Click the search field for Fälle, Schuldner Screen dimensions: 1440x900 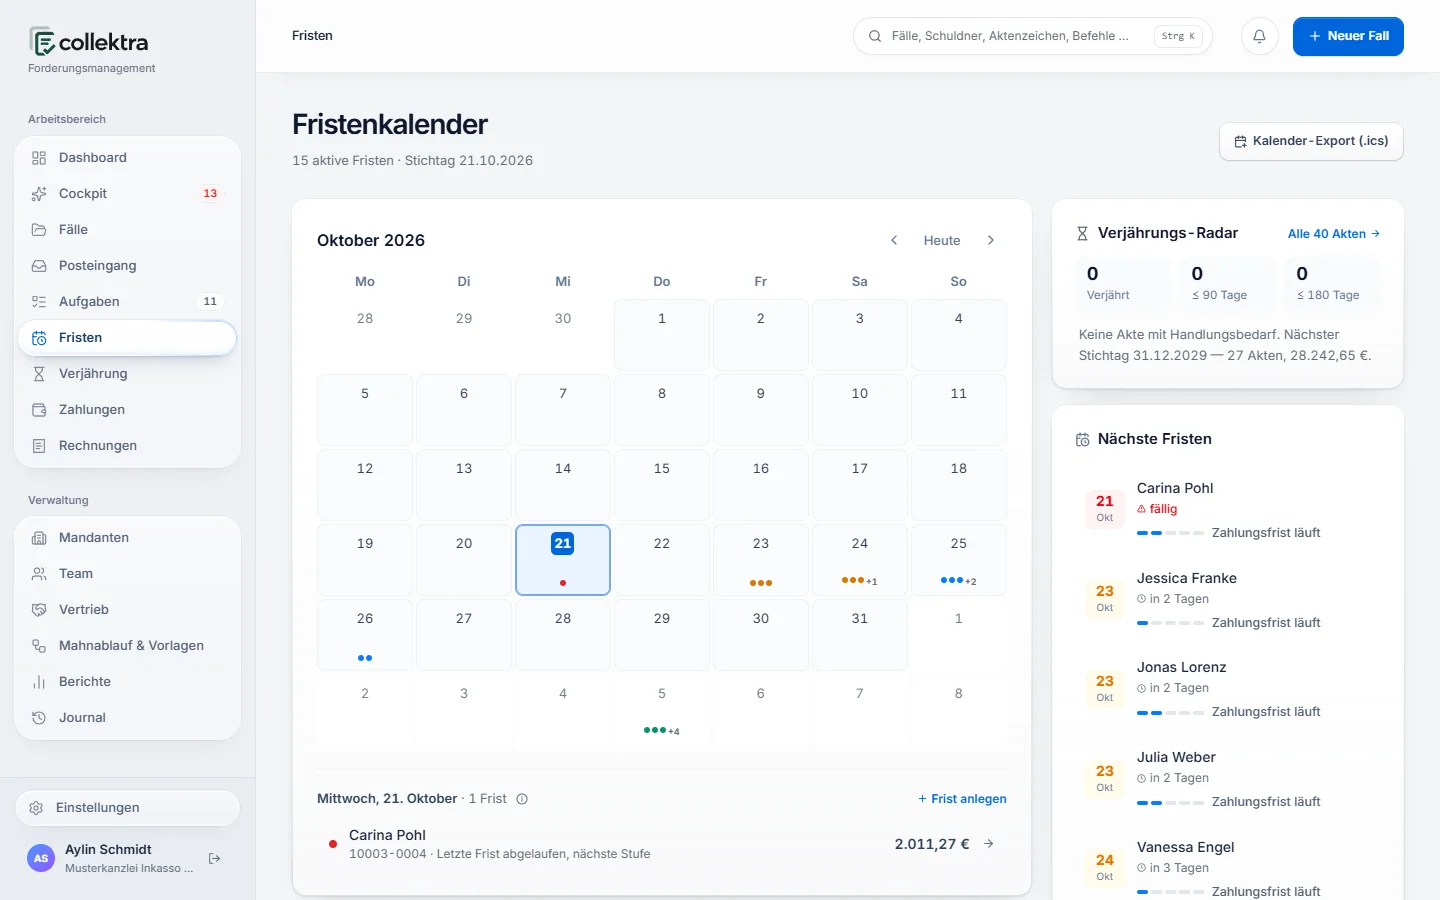point(1032,36)
